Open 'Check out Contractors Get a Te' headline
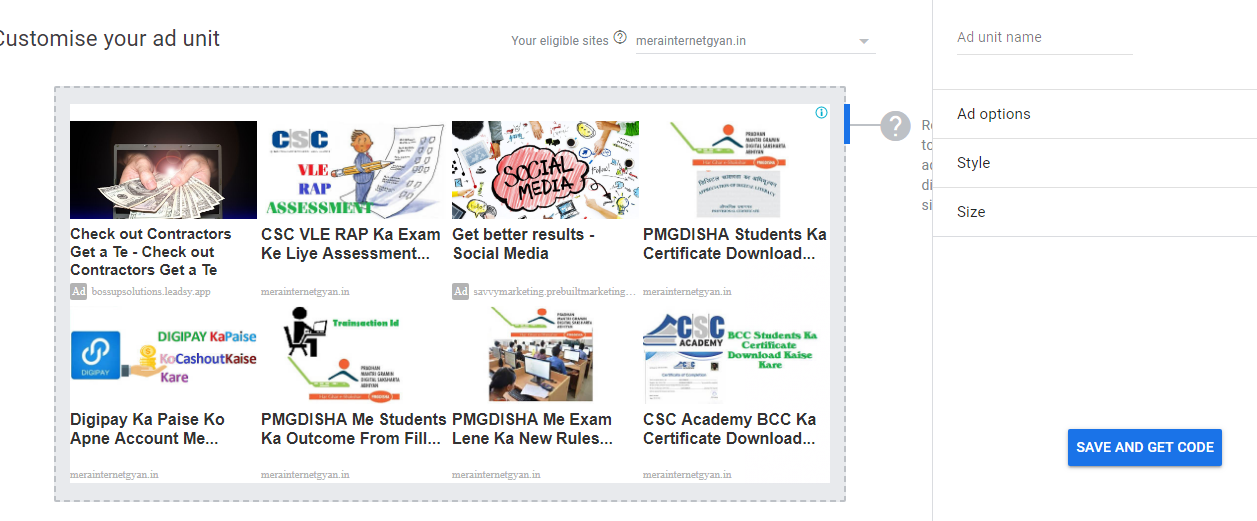Screen dimensions: 1257x521 click(x=151, y=252)
